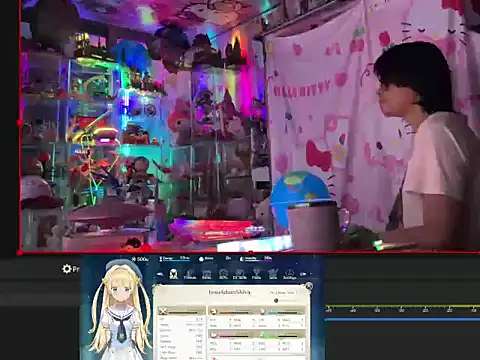Click the currency coin icon showing 500c
480x360 pixels.
[x=134, y=259]
